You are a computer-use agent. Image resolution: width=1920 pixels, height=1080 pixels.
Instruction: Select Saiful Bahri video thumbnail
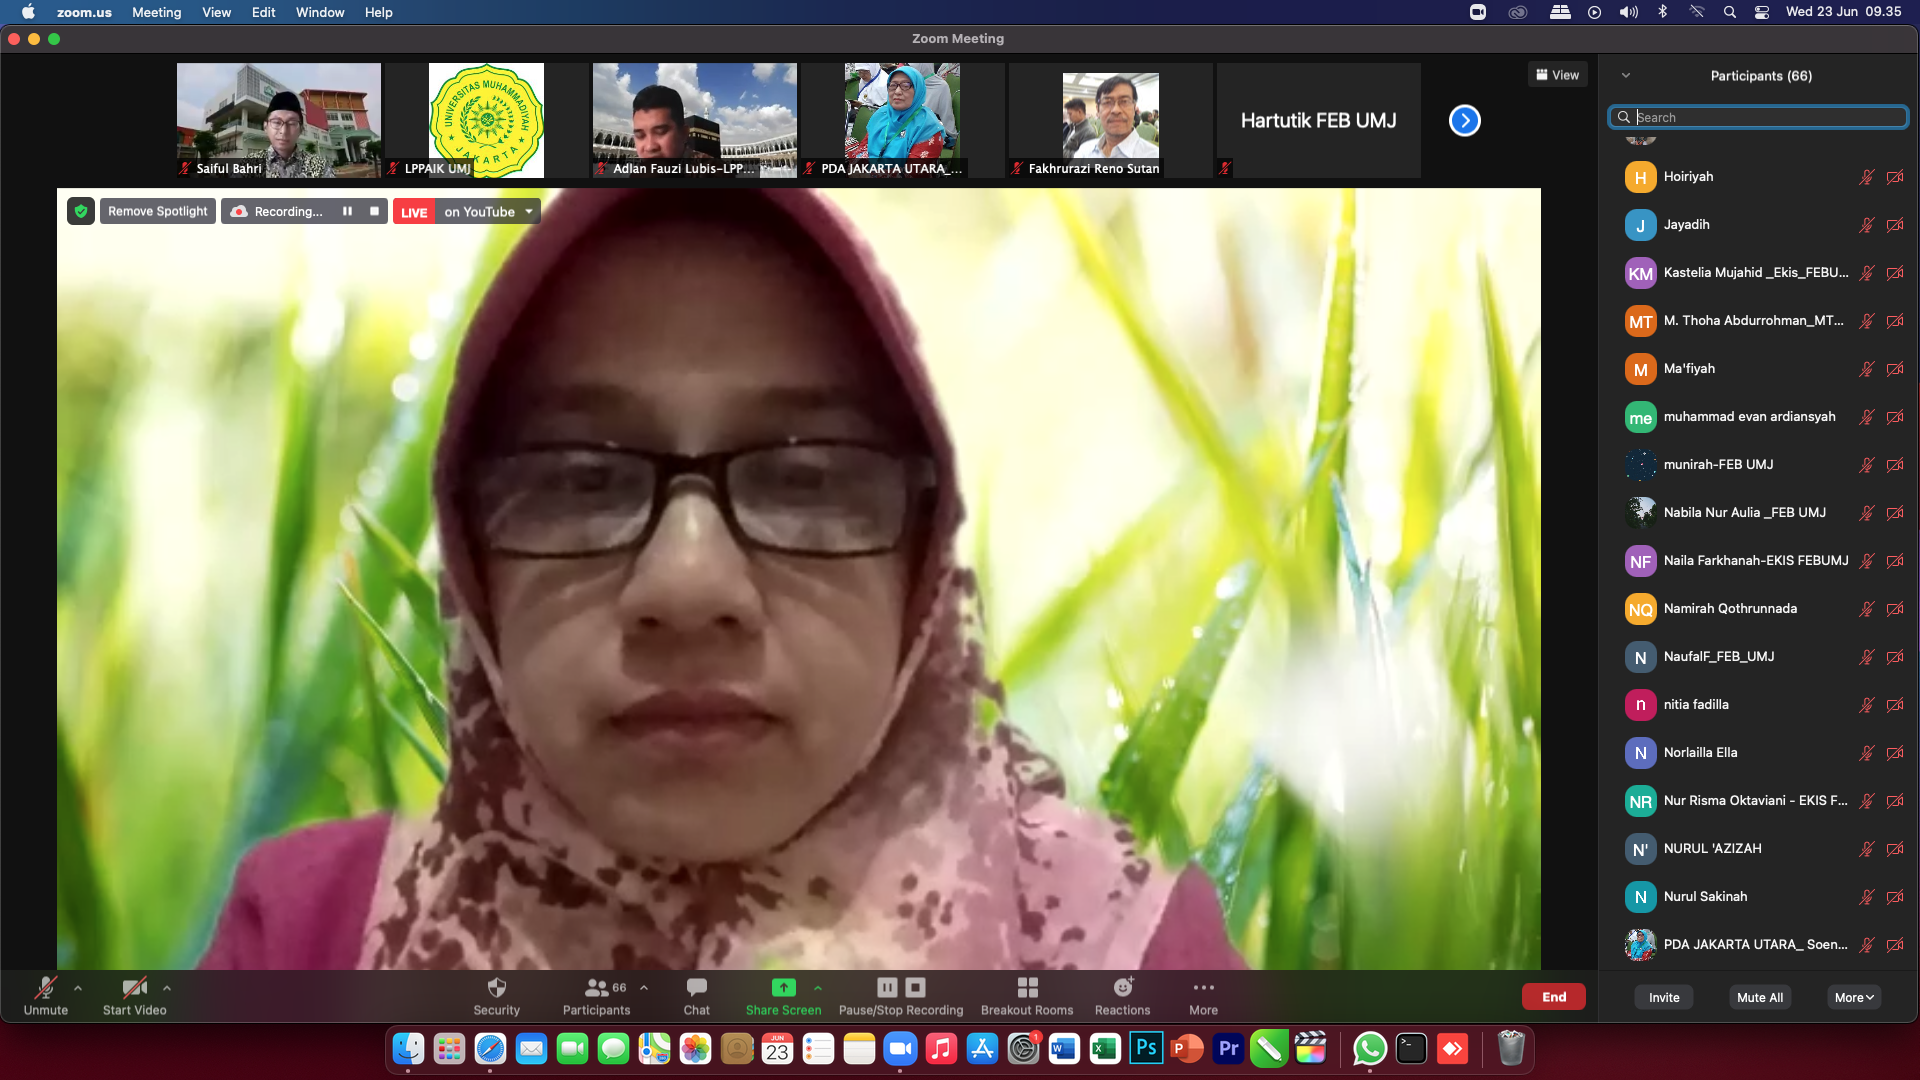pos(279,120)
